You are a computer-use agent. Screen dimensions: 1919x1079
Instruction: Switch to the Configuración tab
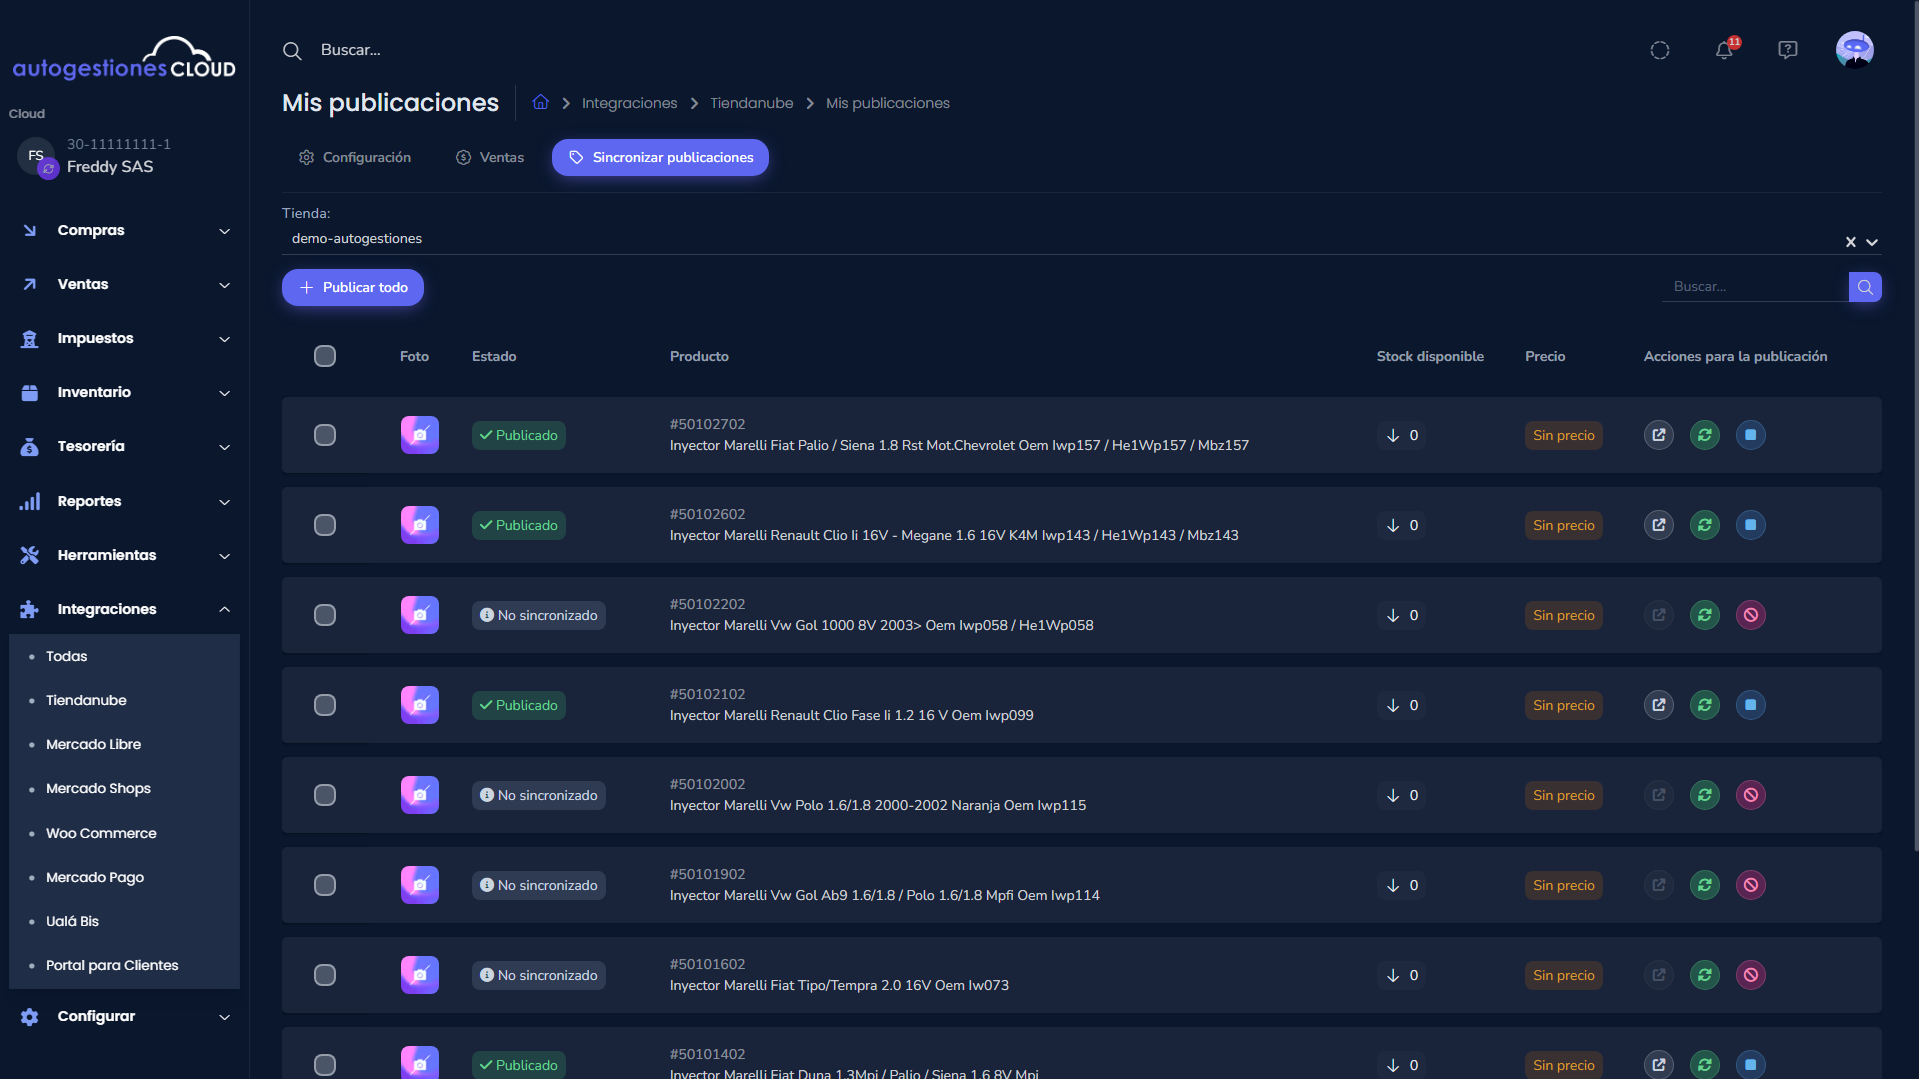coord(355,157)
